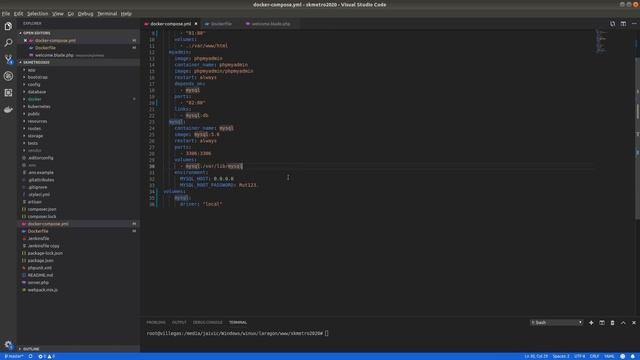Change the UTF-8 encoding

tap(580, 356)
